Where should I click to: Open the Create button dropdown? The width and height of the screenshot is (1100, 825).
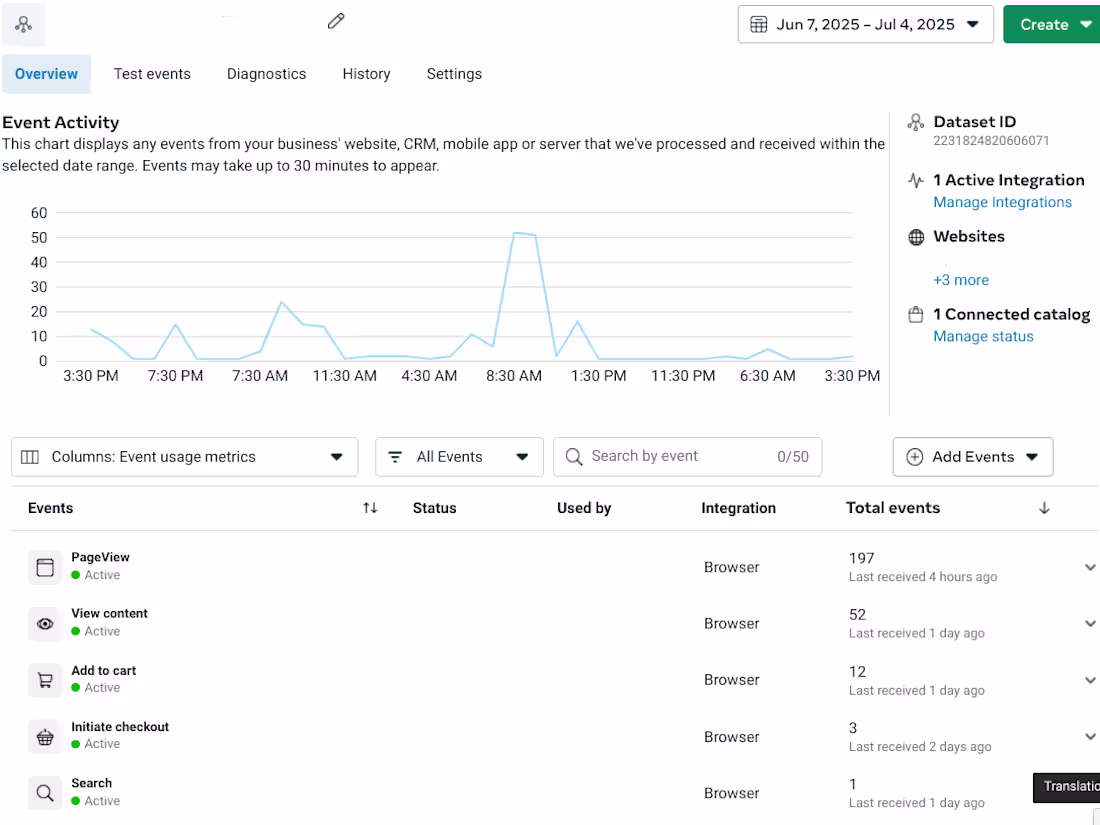[1050, 24]
